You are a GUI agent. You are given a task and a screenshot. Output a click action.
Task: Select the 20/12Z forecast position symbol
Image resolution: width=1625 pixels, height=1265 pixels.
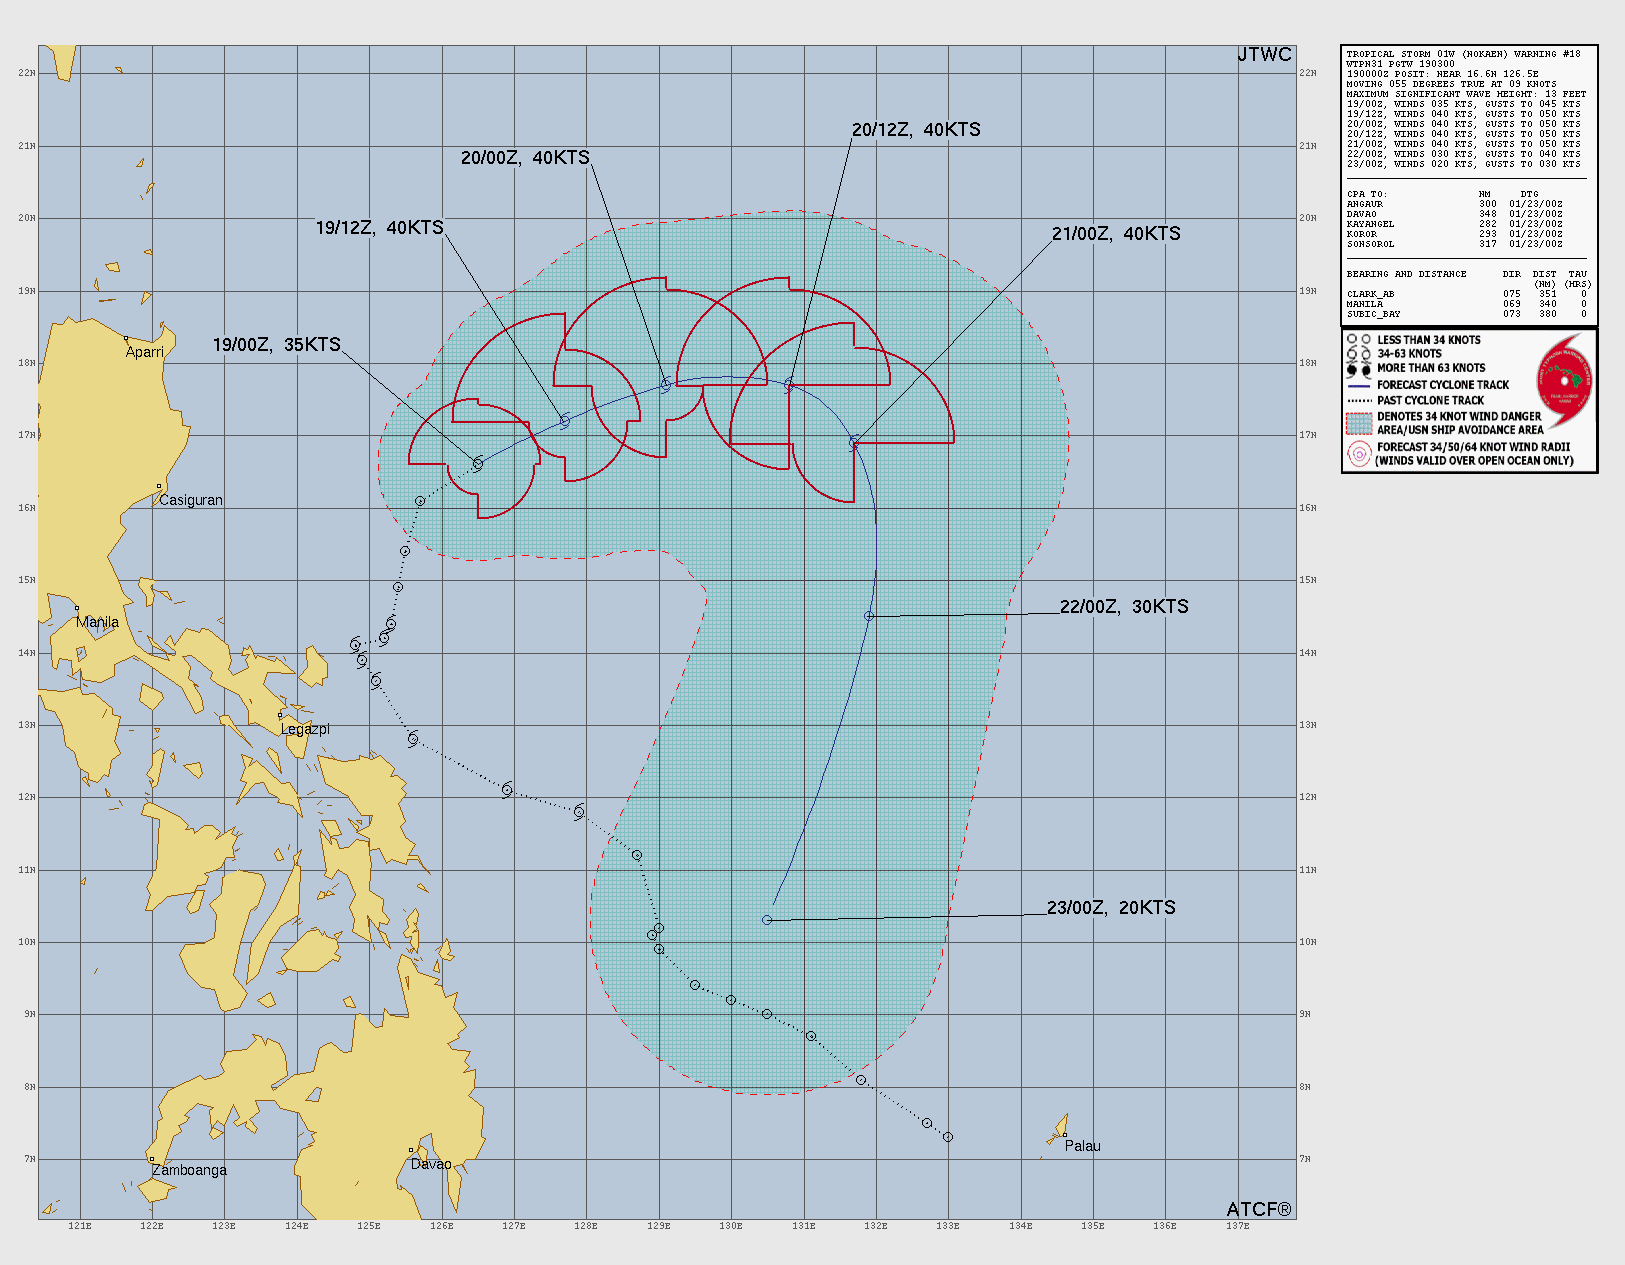point(789,384)
